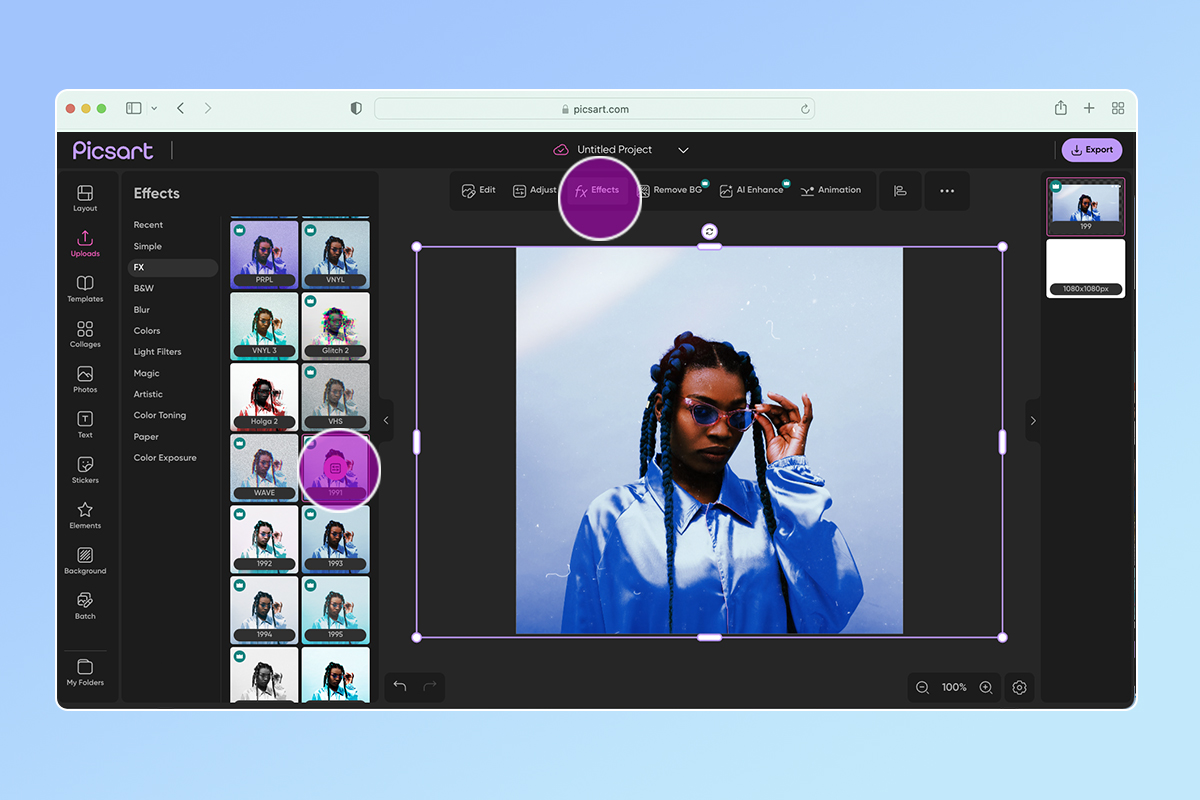Switch to the FX effects category

(x=141, y=267)
